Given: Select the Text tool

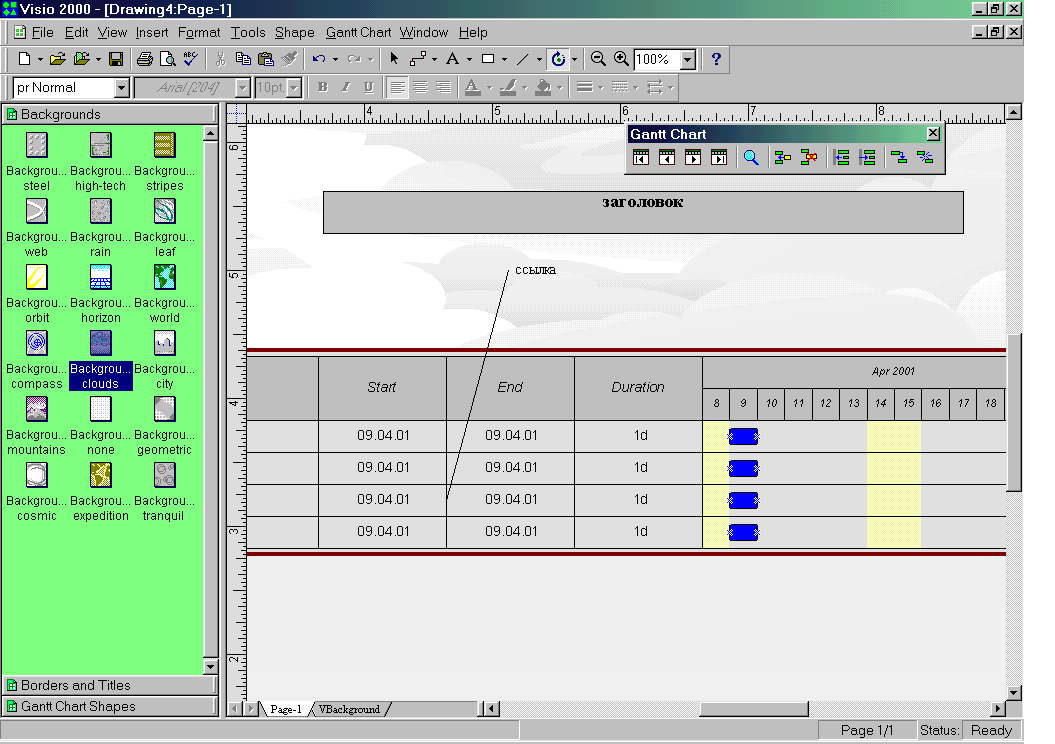Looking at the screenshot, I should [453, 59].
